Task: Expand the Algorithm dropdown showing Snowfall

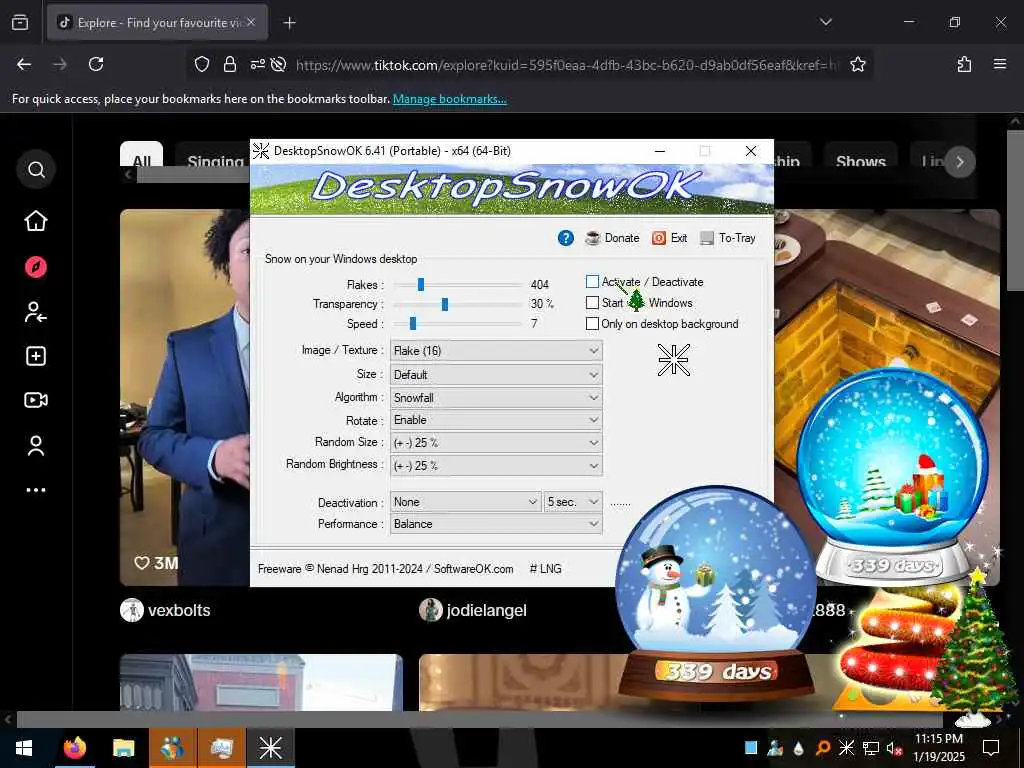Action: (496, 398)
